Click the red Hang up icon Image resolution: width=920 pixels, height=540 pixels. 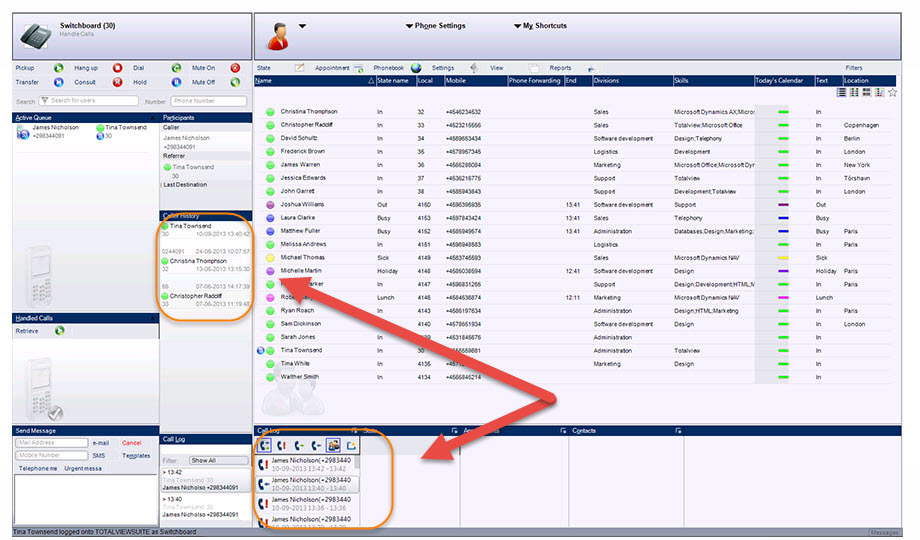click(117, 68)
